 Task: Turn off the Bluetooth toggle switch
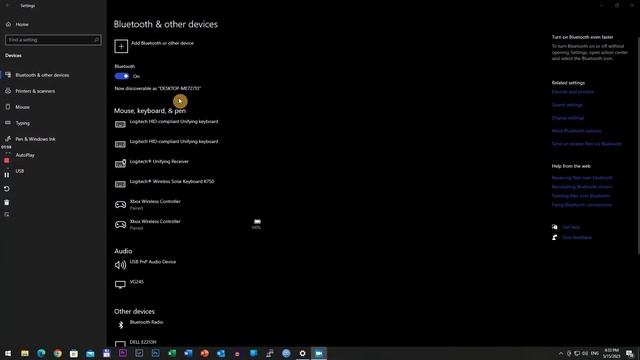122,76
